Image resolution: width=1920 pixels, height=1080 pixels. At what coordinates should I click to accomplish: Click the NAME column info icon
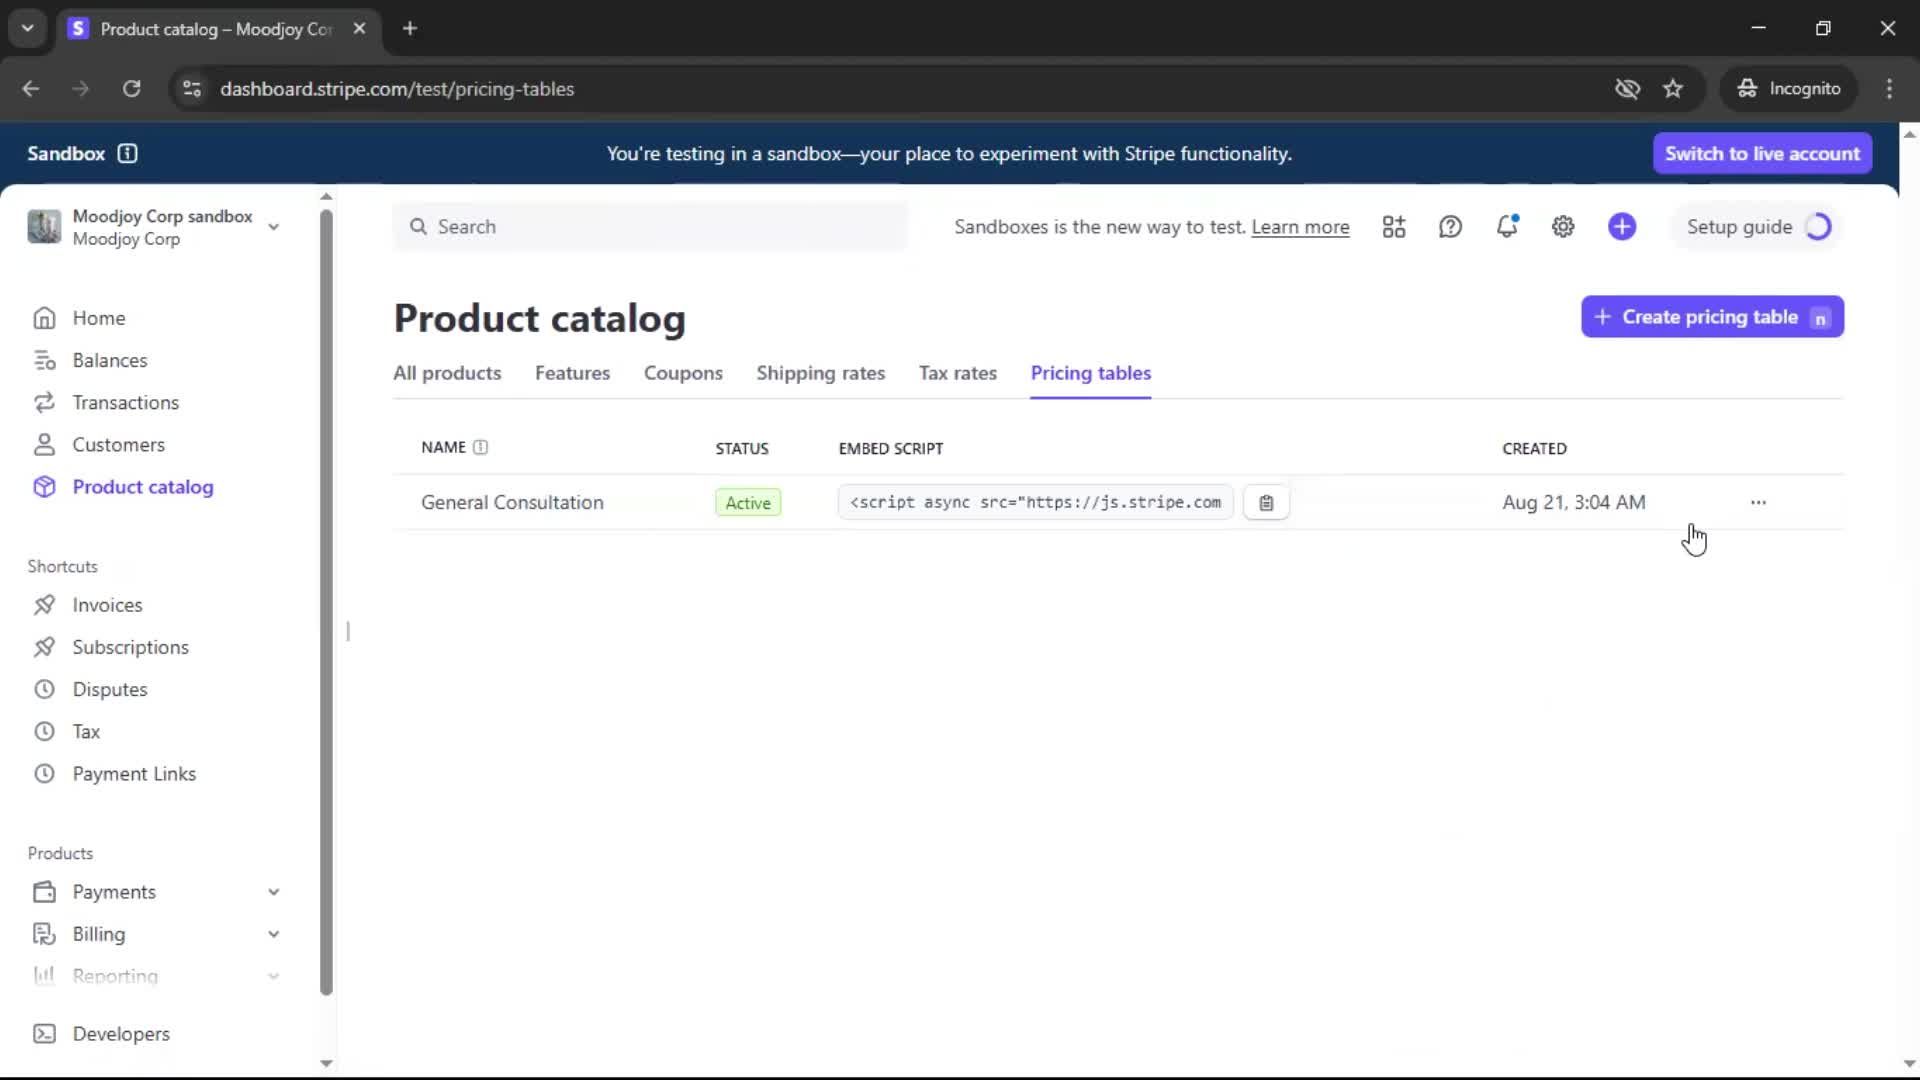[x=480, y=447]
